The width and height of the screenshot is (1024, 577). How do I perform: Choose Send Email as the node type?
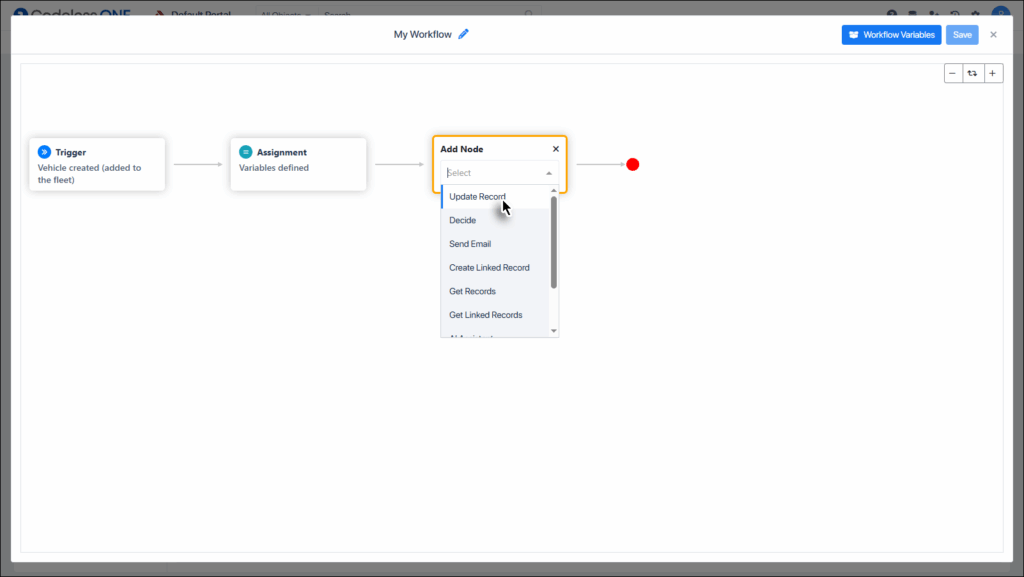pyautogui.click(x=468, y=243)
